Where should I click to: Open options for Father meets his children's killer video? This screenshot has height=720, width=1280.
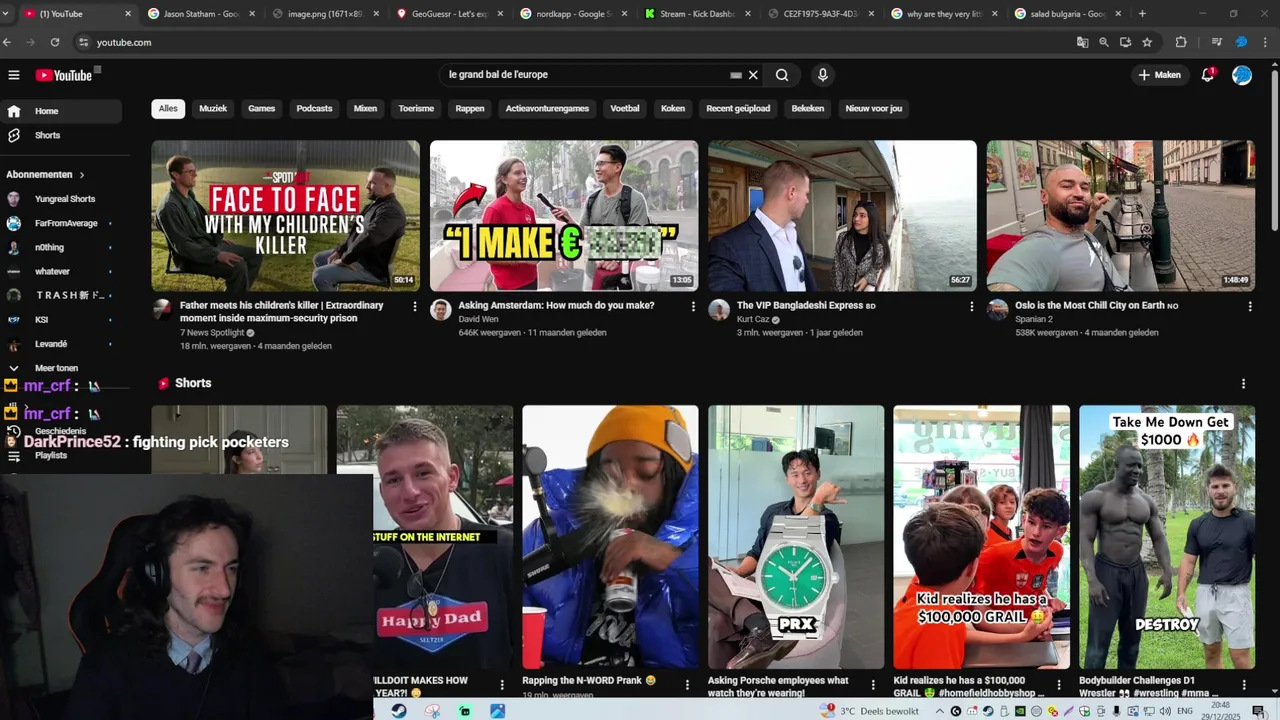(415, 307)
